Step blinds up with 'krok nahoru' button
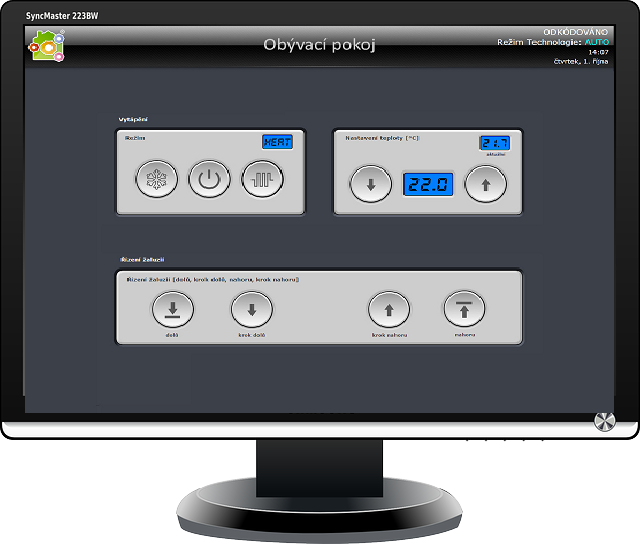The width and height of the screenshot is (640, 544). coord(389,310)
